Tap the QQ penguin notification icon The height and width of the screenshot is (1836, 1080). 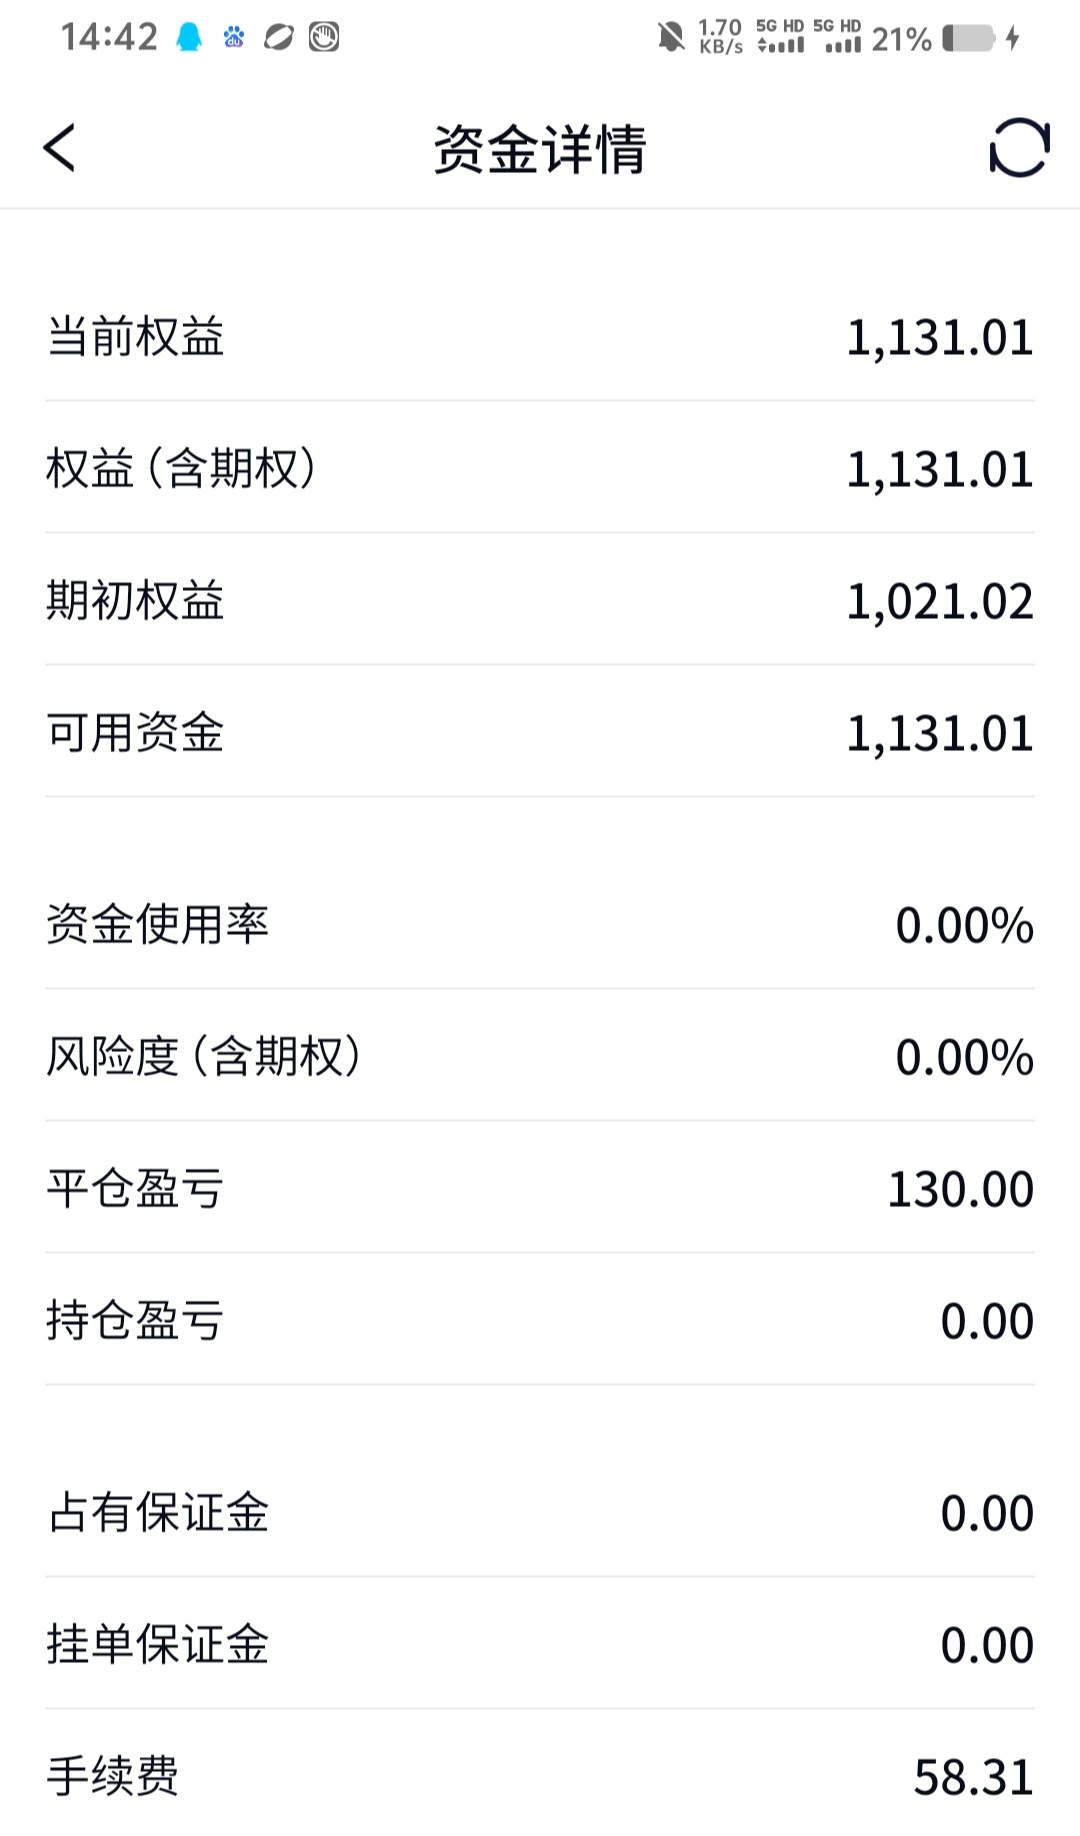pos(189,38)
